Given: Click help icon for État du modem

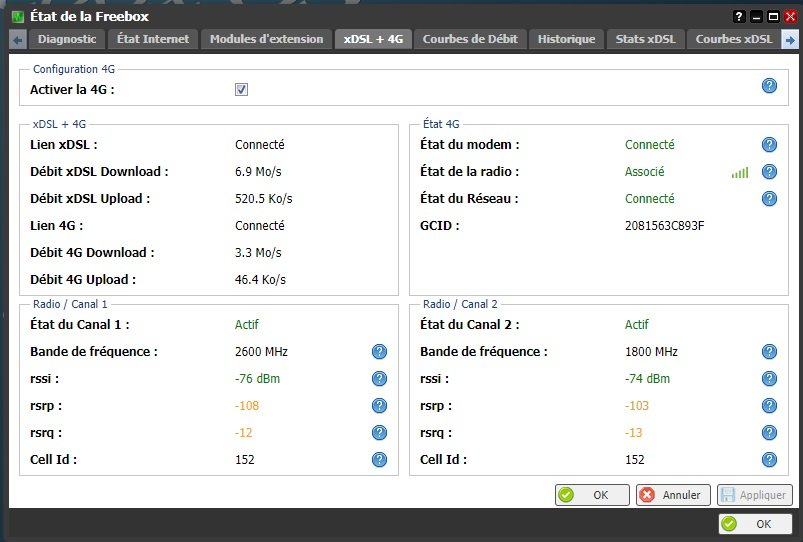Looking at the screenshot, I should click(x=769, y=145).
